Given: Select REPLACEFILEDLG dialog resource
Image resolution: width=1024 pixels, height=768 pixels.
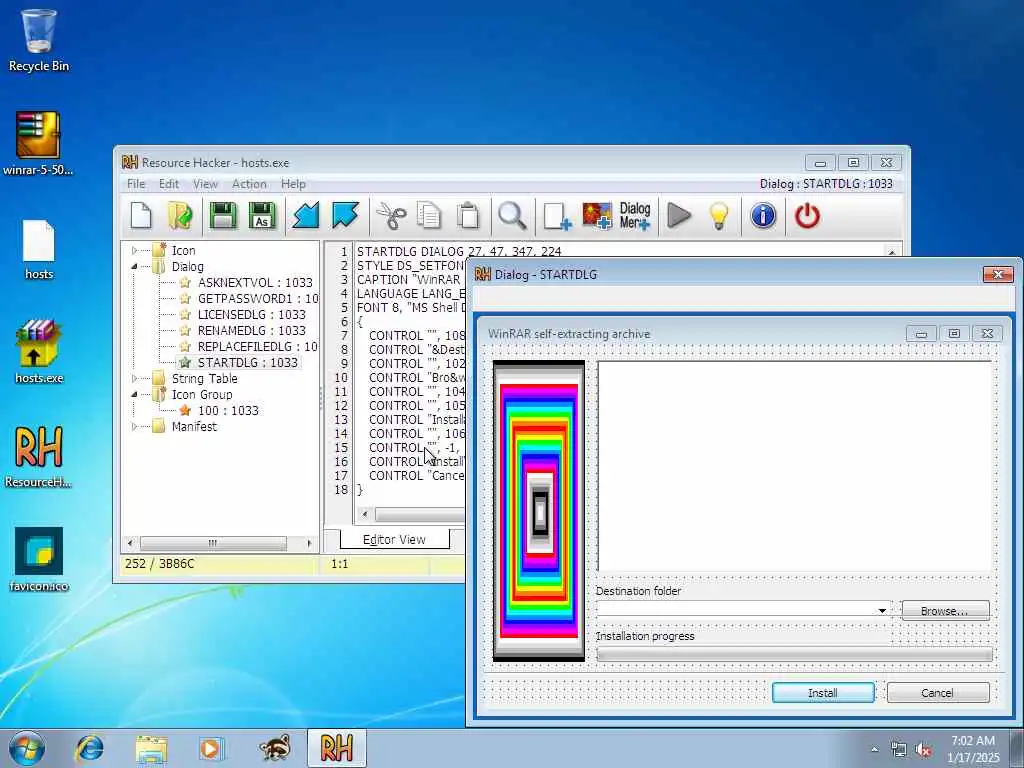Looking at the screenshot, I should pos(258,346).
